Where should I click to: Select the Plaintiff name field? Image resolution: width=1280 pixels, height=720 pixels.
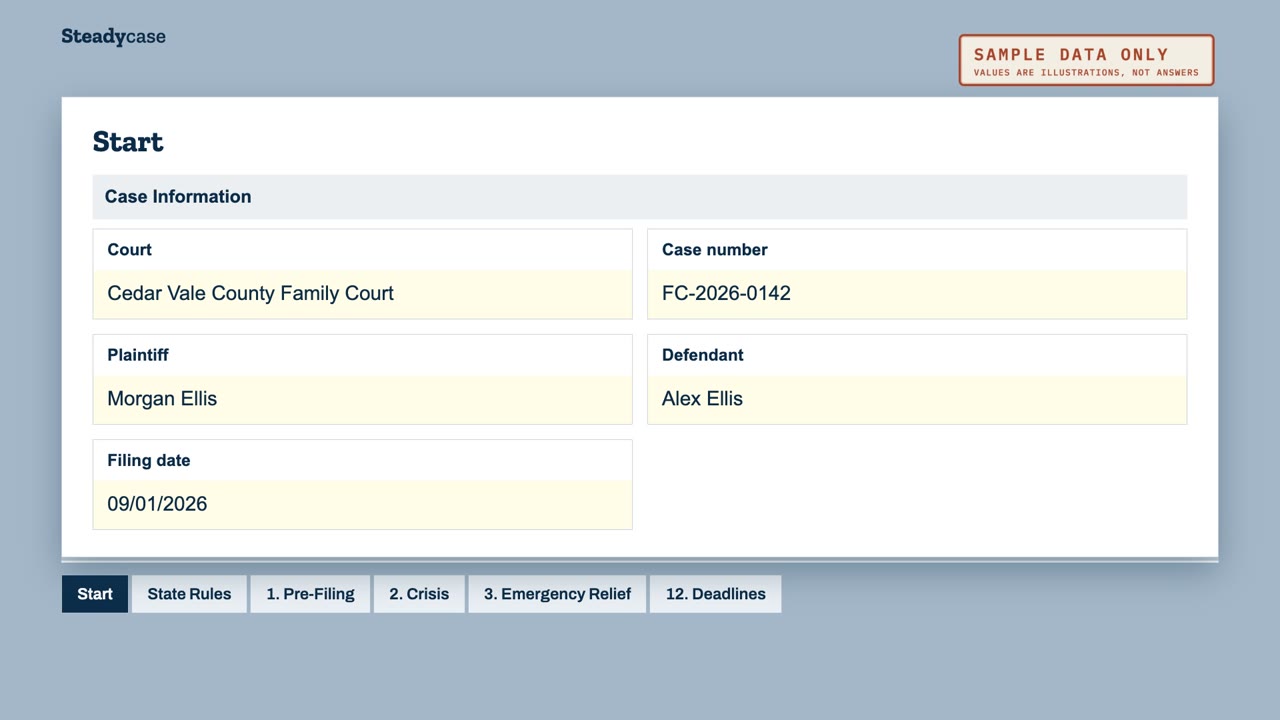coord(362,399)
